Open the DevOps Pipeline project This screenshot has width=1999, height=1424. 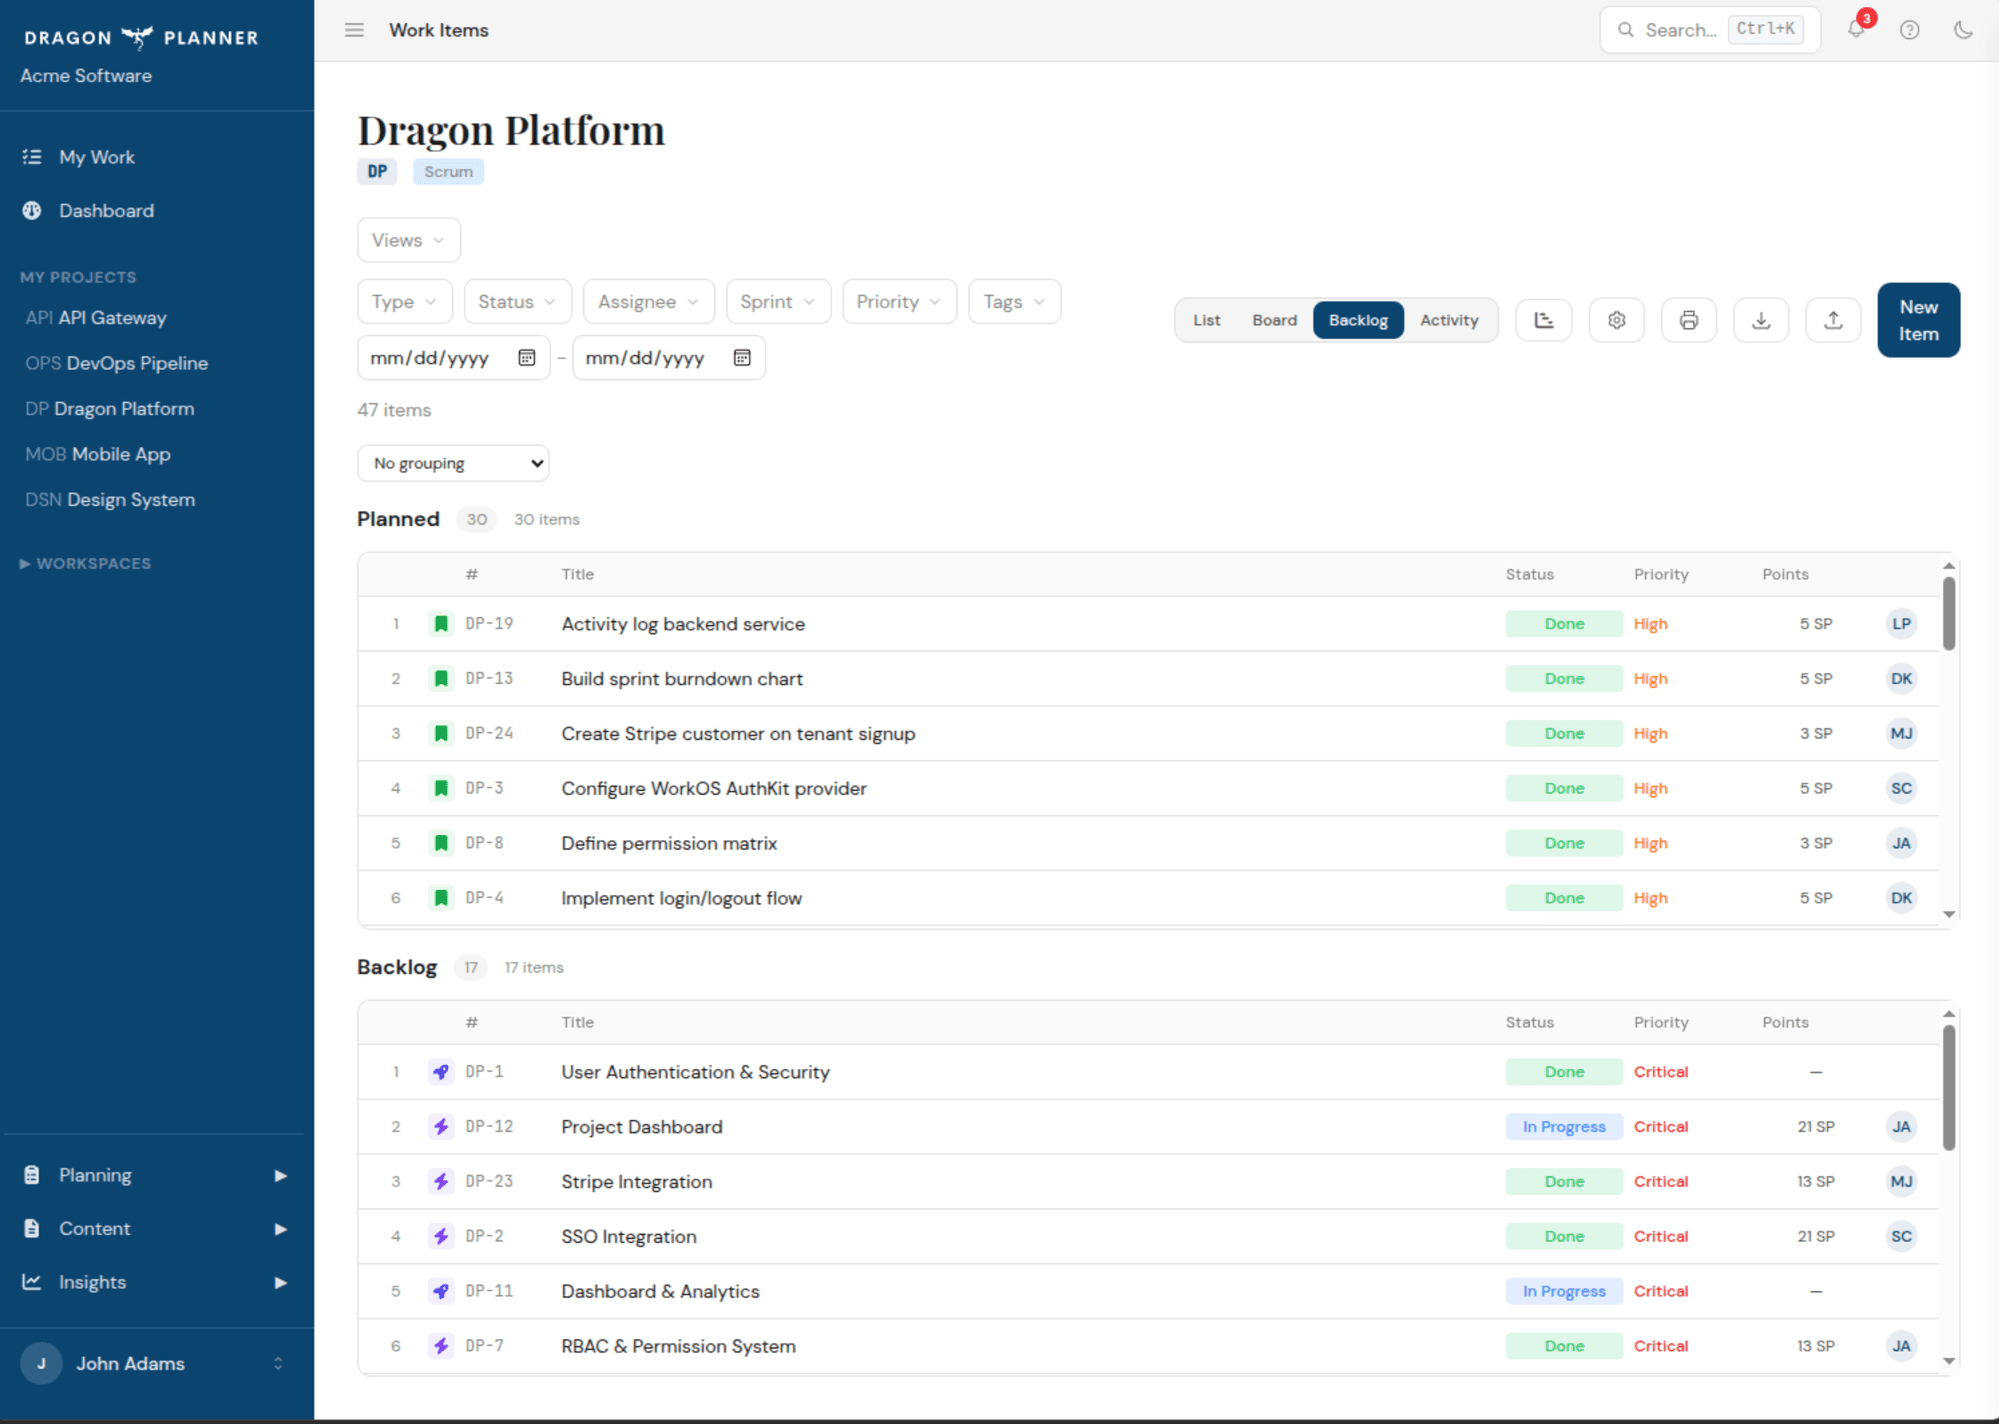(x=138, y=363)
